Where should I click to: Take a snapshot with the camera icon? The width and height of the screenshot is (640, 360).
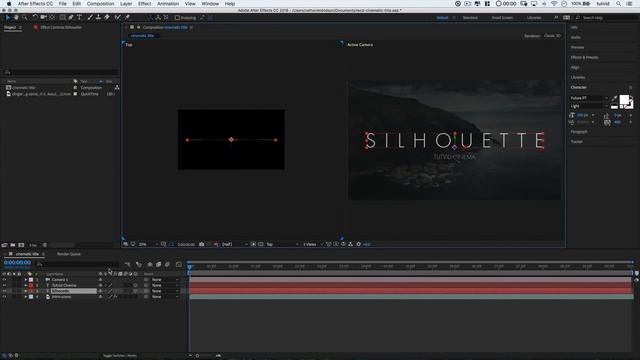pyautogui.click(x=201, y=244)
